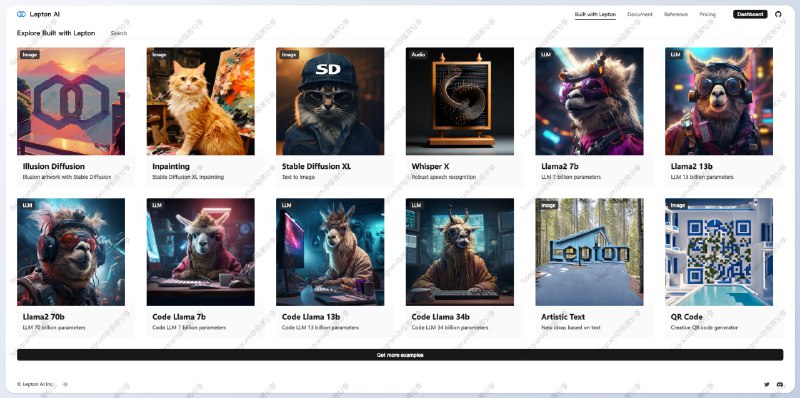
Task: Open the Whisper X audio card
Action: click(x=460, y=117)
